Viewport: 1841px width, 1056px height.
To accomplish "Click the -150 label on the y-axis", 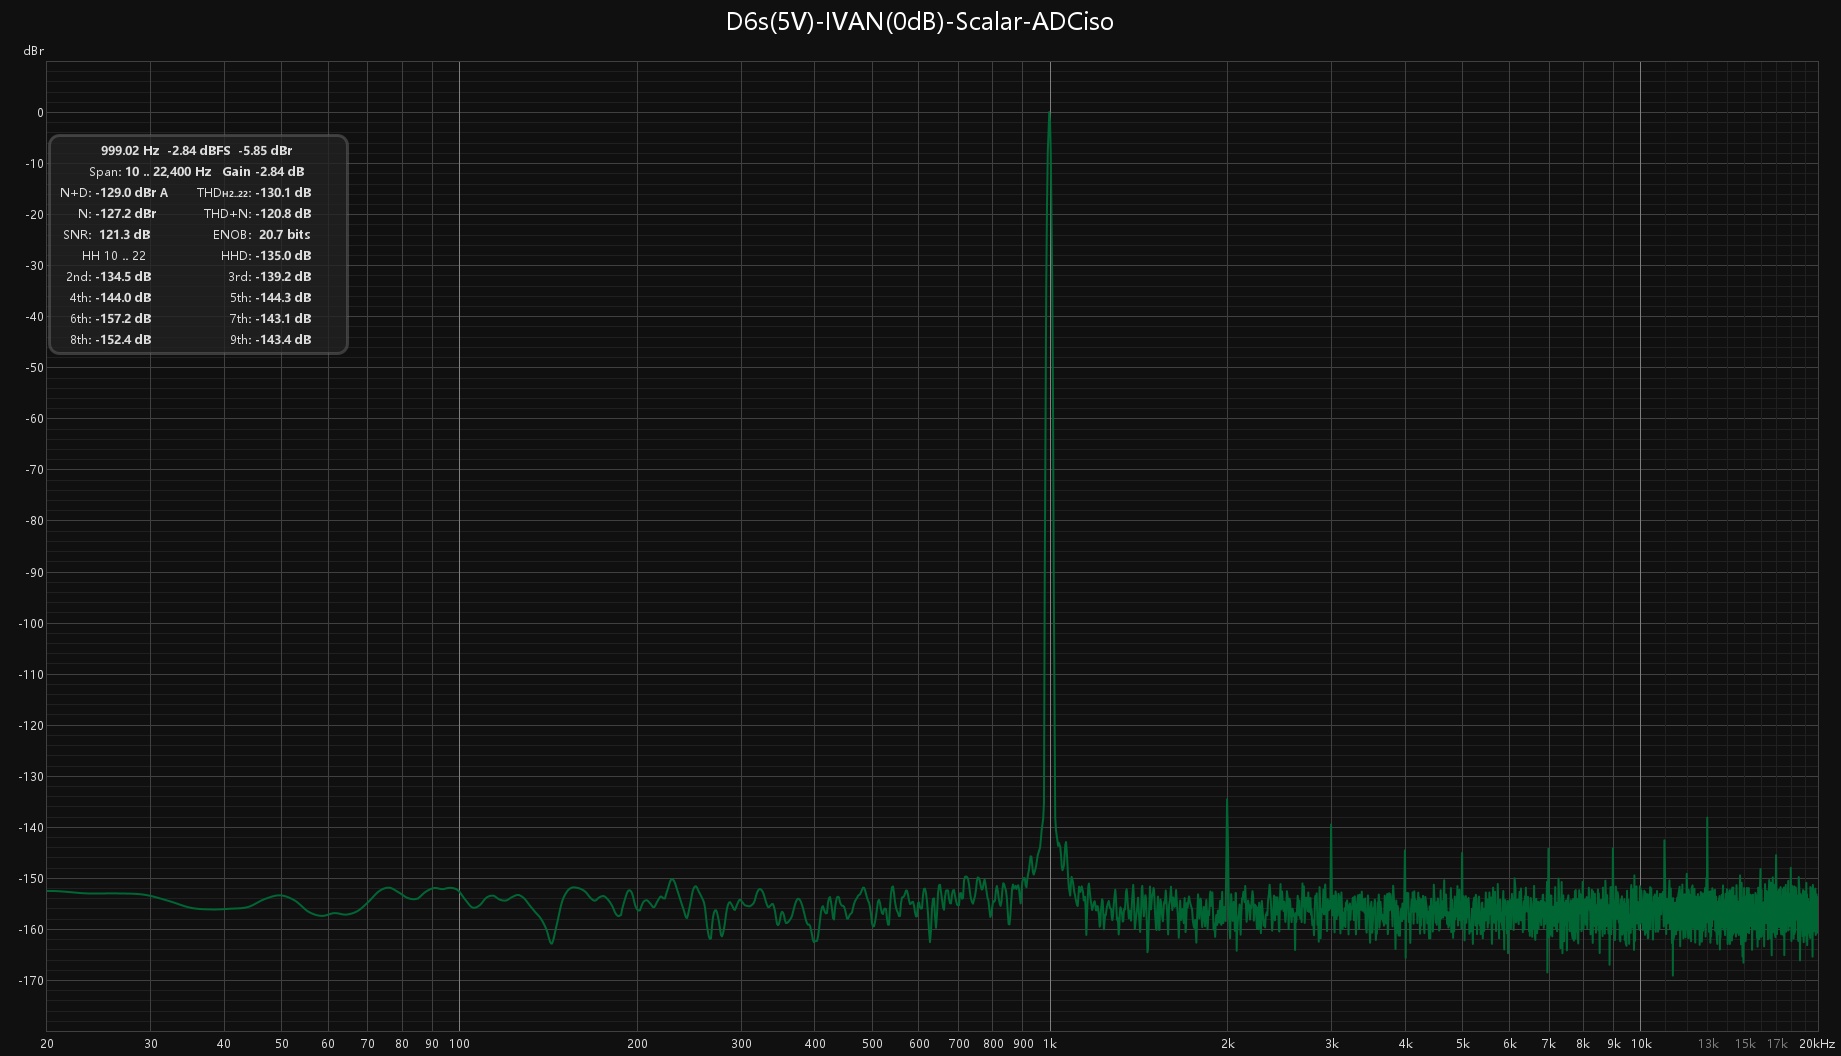I will pyautogui.click(x=32, y=879).
